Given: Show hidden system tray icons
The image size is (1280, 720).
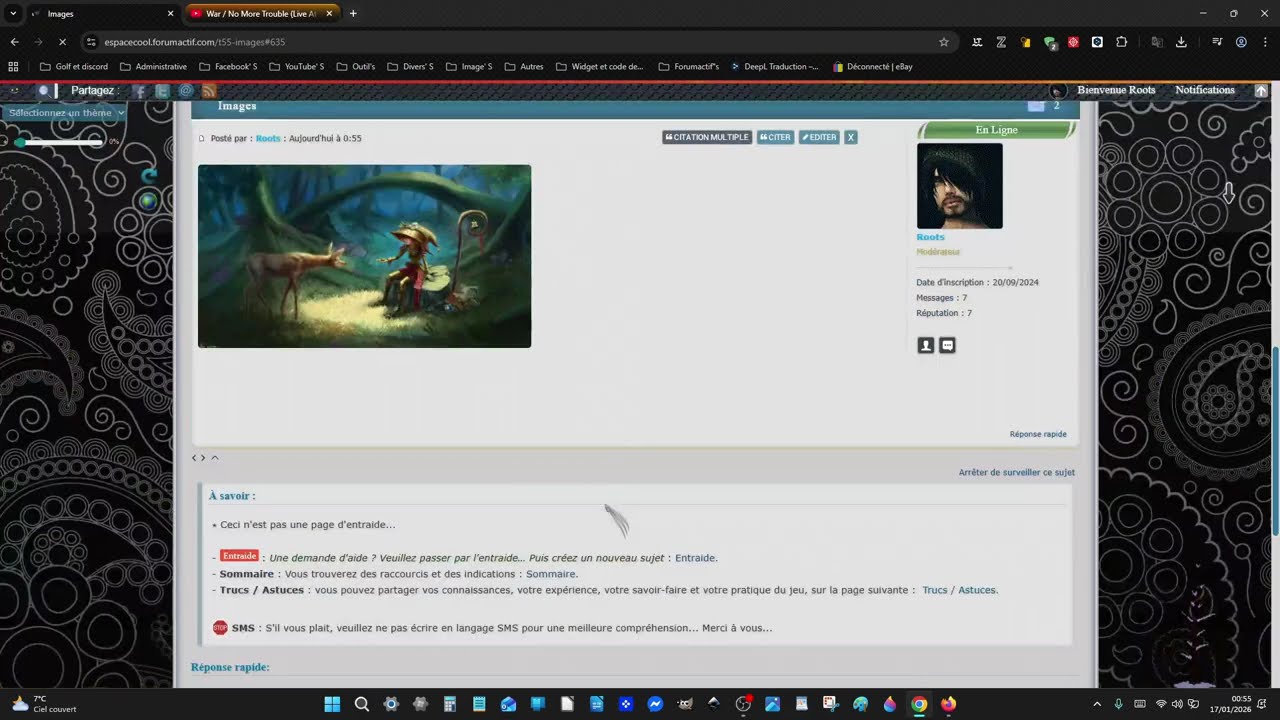Looking at the screenshot, I should coord(1097,704).
